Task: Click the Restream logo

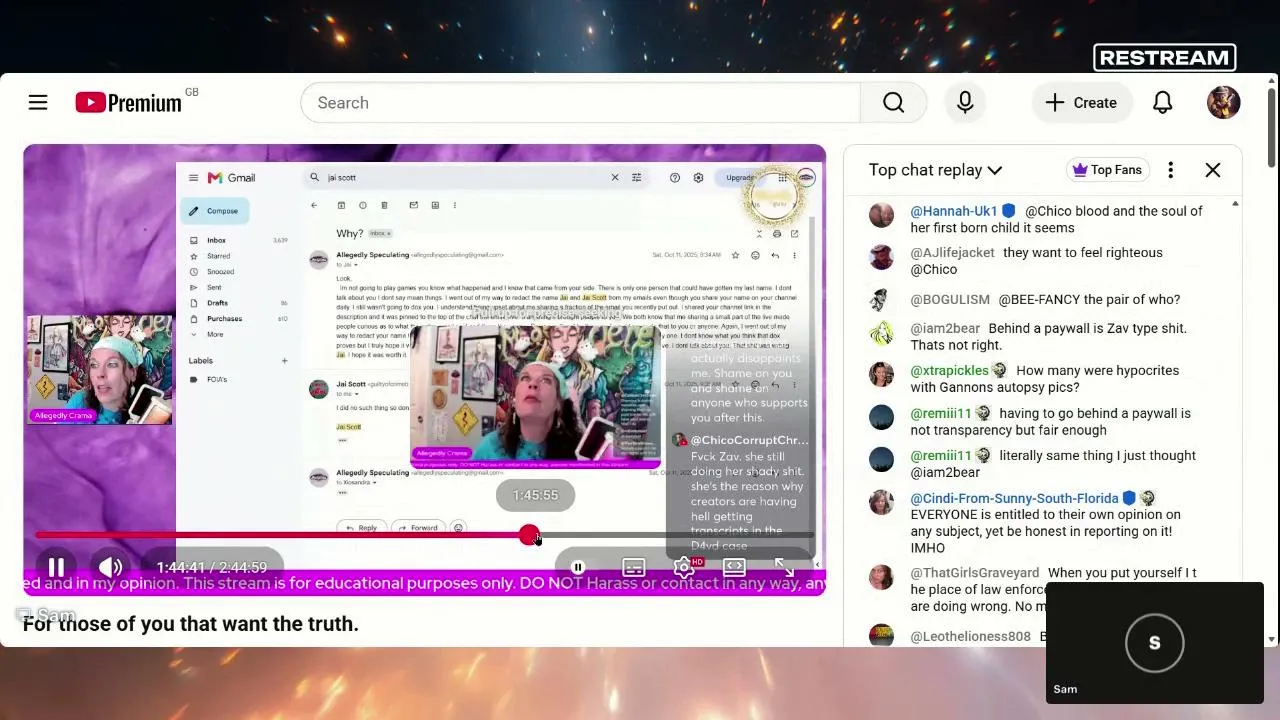Action: pos(1165,58)
